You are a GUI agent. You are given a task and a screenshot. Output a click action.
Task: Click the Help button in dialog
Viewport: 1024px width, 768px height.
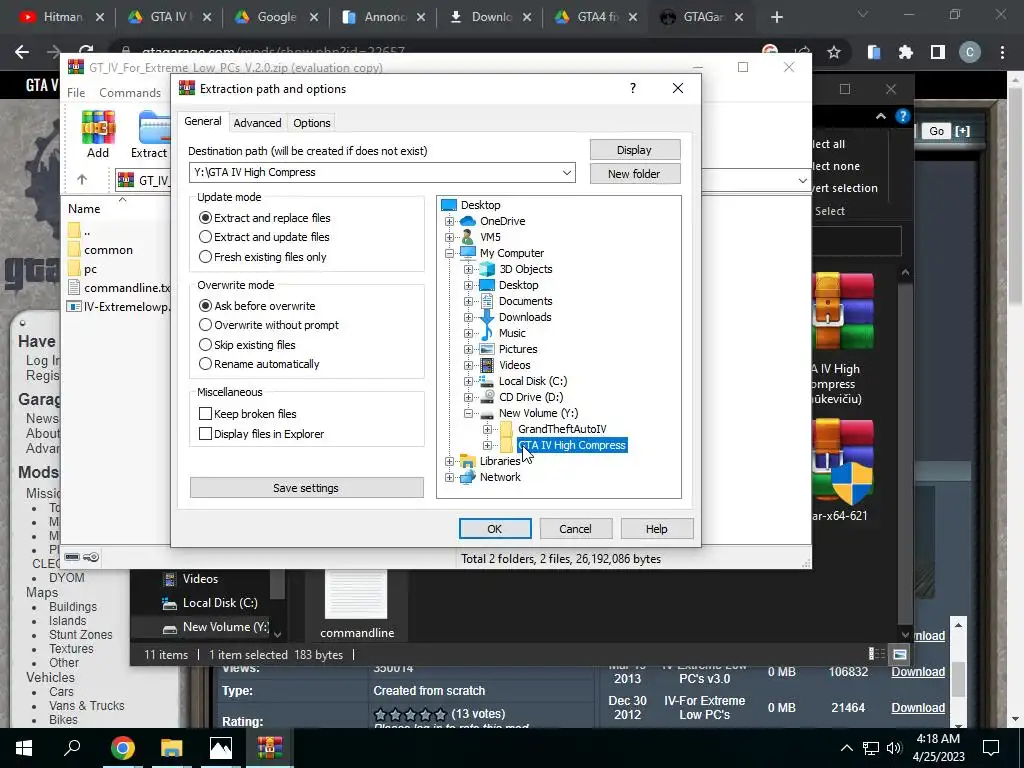(656, 529)
